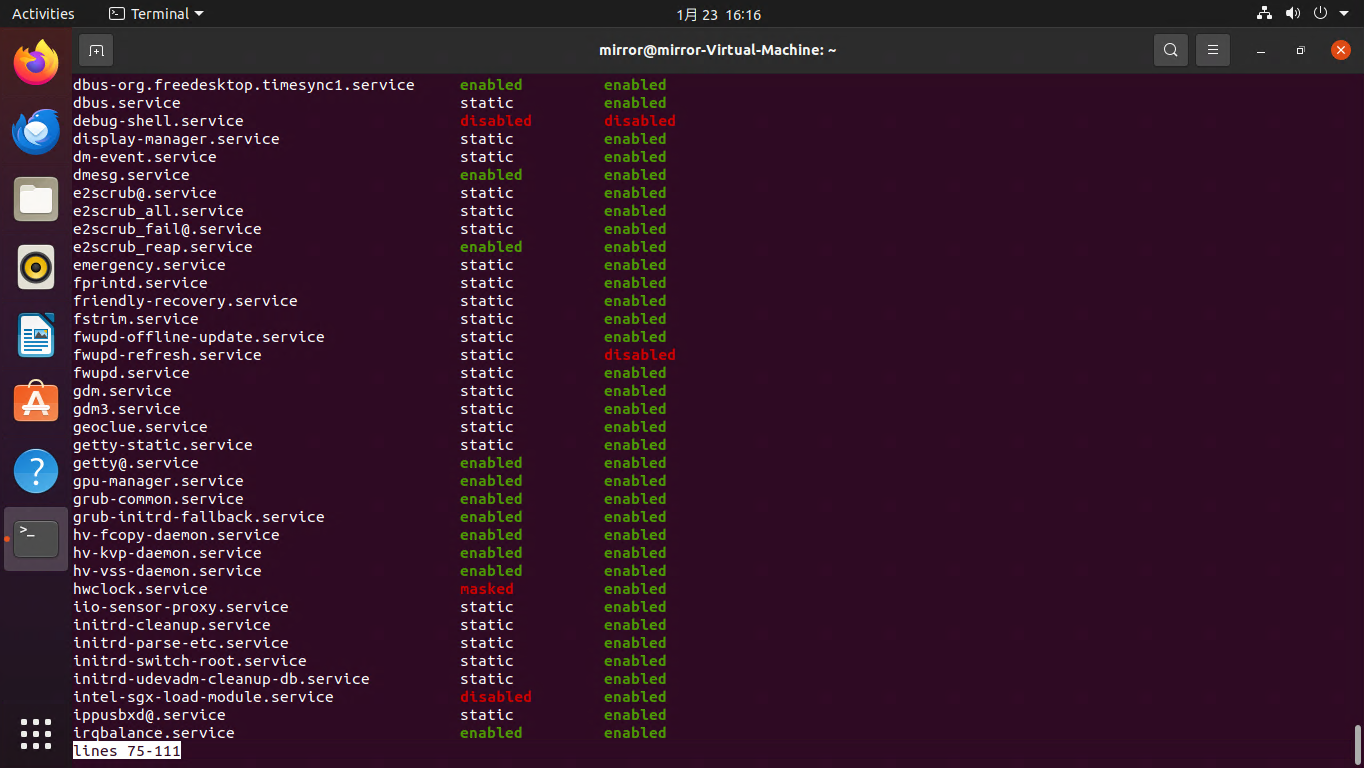
Task: Click iio-sensor-proxy.service entry
Action: 181,607
